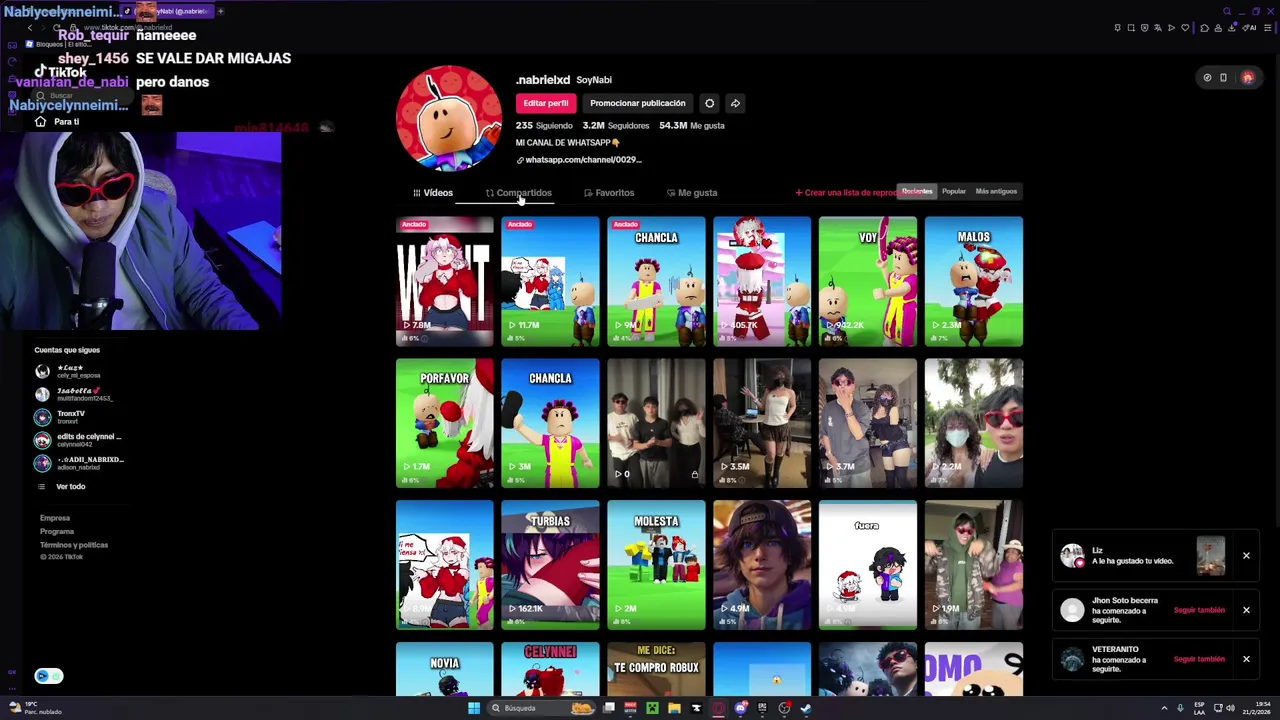Image resolution: width=1280 pixels, height=720 pixels.
Task: Open the TronxTV followed account
Action: pos(70,417)
